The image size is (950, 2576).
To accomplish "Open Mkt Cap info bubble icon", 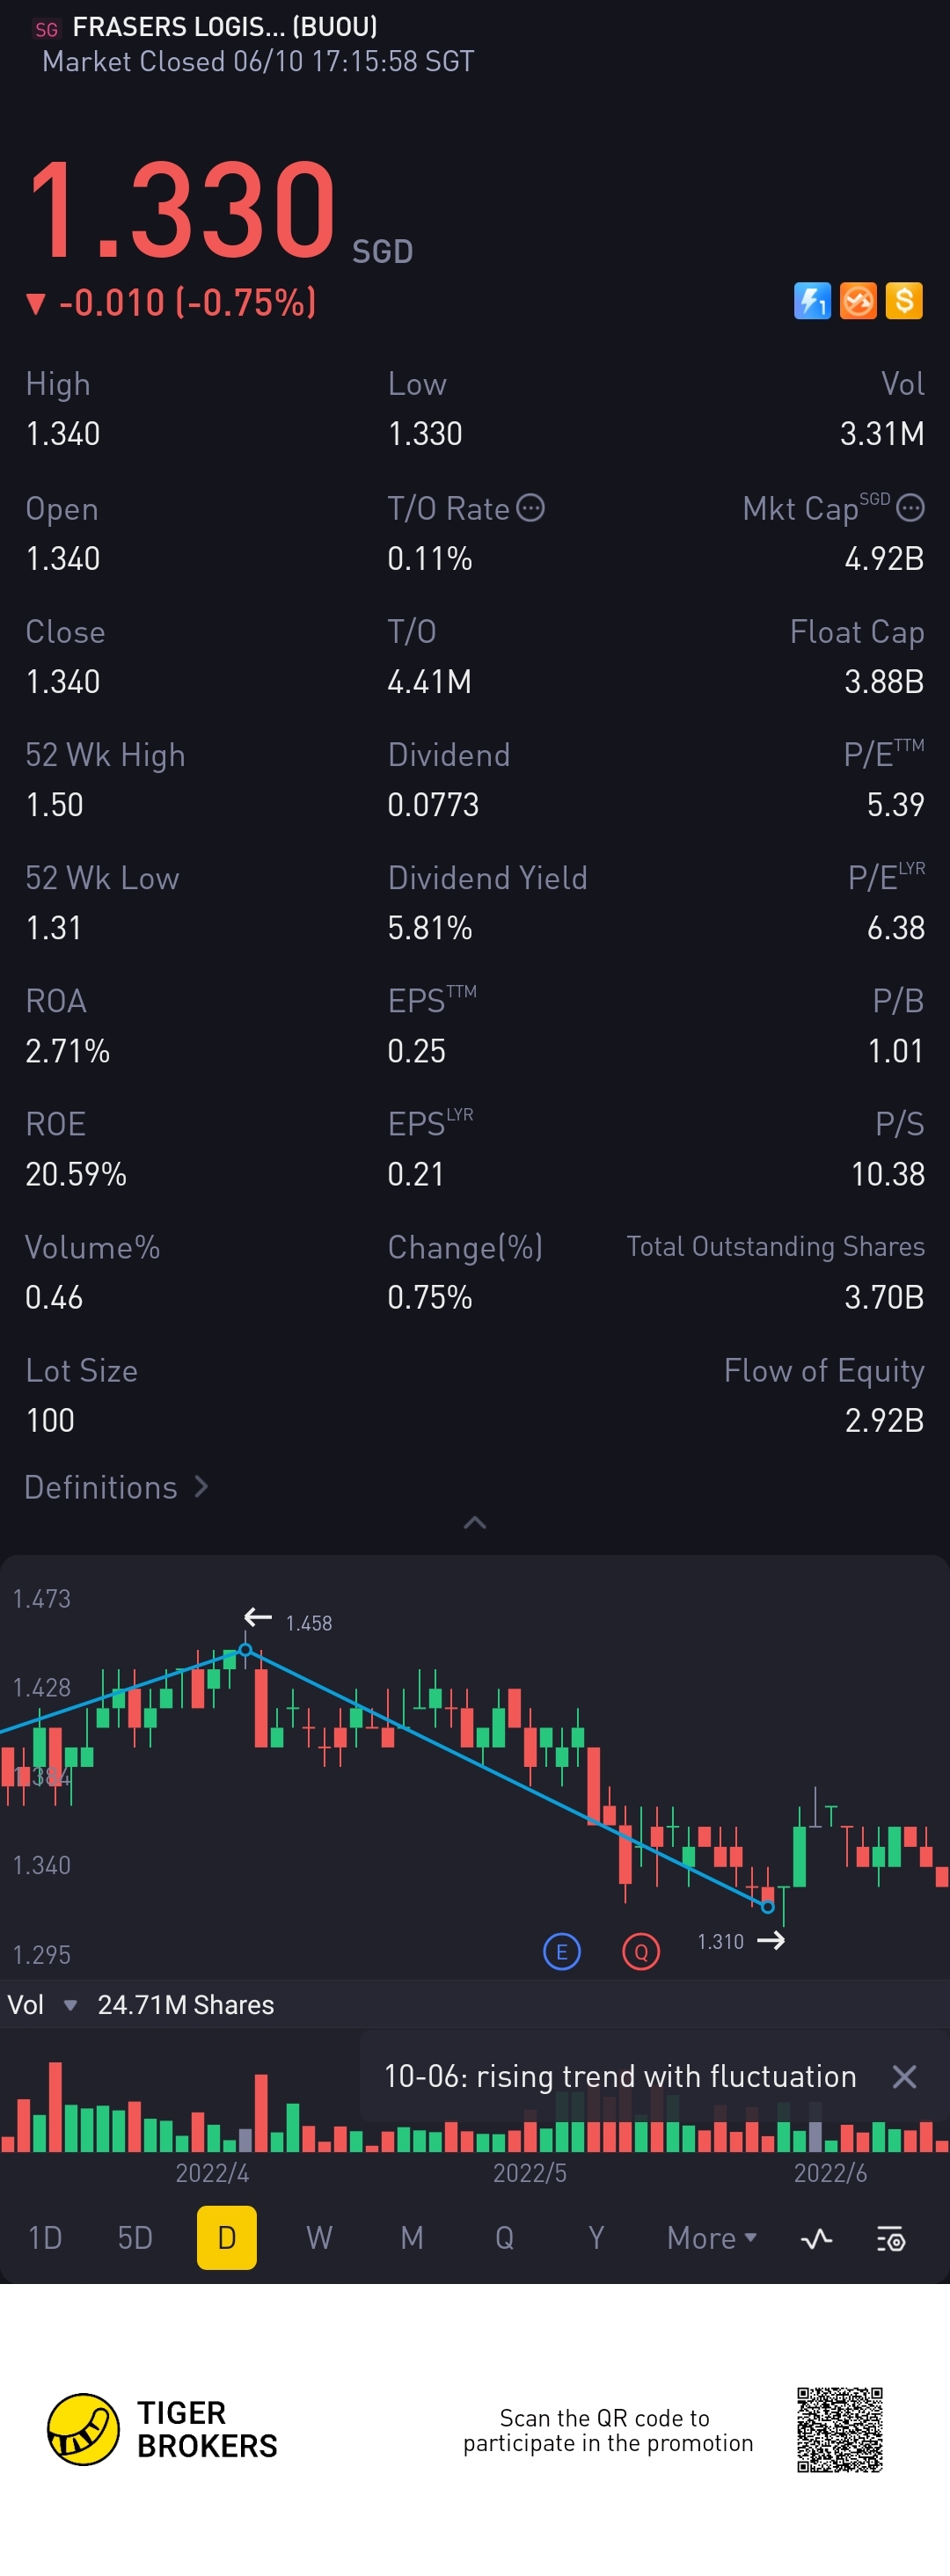I will click(x=910, y=508).
